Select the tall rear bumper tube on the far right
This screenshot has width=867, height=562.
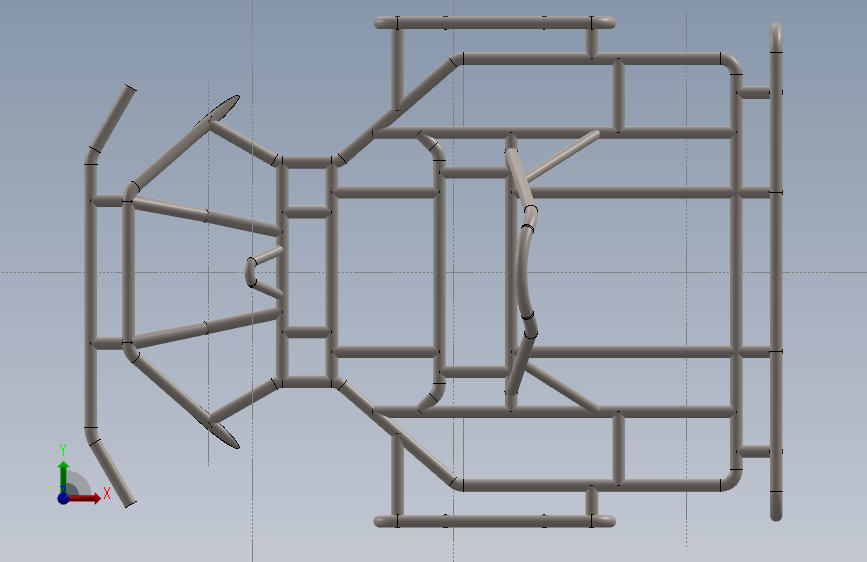pyautogui.click(x=776, y=272)
